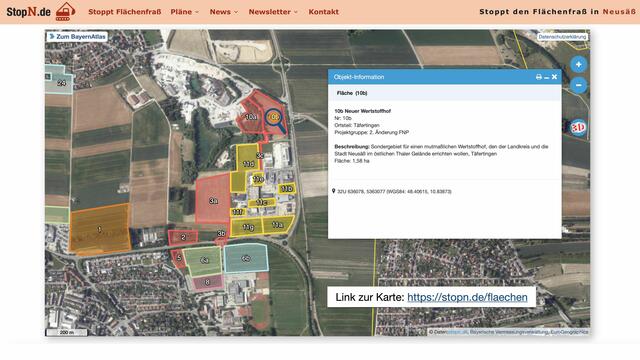Open the Datenschutzerklärung link on map
This screenshot has height=360, width=640.
[562, 37]
